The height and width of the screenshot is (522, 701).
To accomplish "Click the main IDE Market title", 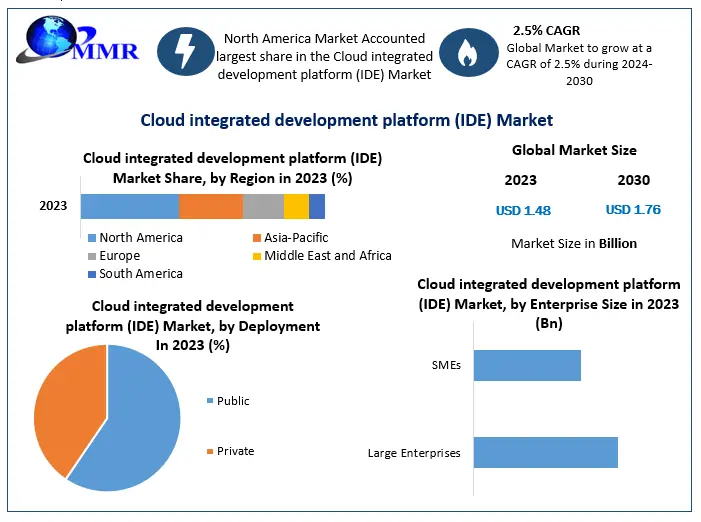I will tap(346, 120).
